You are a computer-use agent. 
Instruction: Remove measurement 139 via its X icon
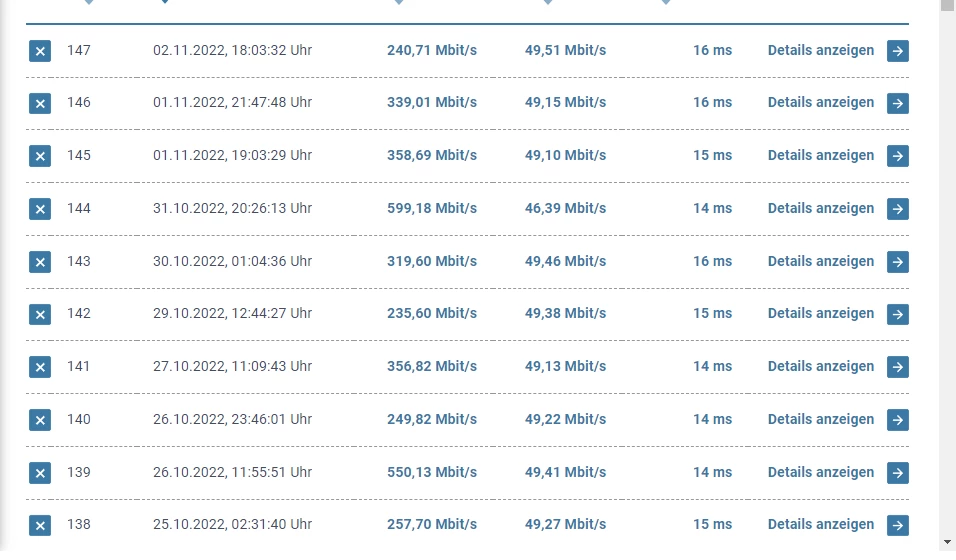coord(40,473)
